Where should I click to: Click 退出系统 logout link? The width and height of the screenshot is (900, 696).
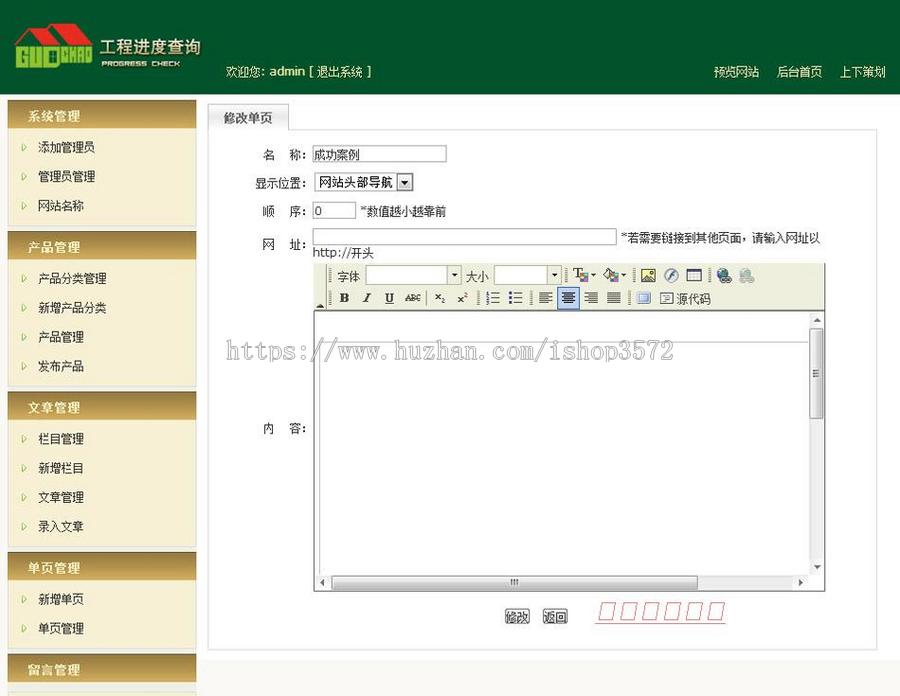pyautogui.click(x=340, y=72)
